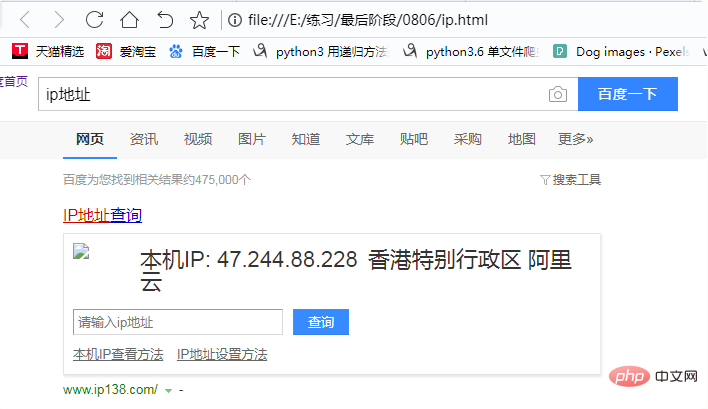Click the Baidu paw bookmark icon
This screenshot has width=708, height=409.
tap(176, 51)
